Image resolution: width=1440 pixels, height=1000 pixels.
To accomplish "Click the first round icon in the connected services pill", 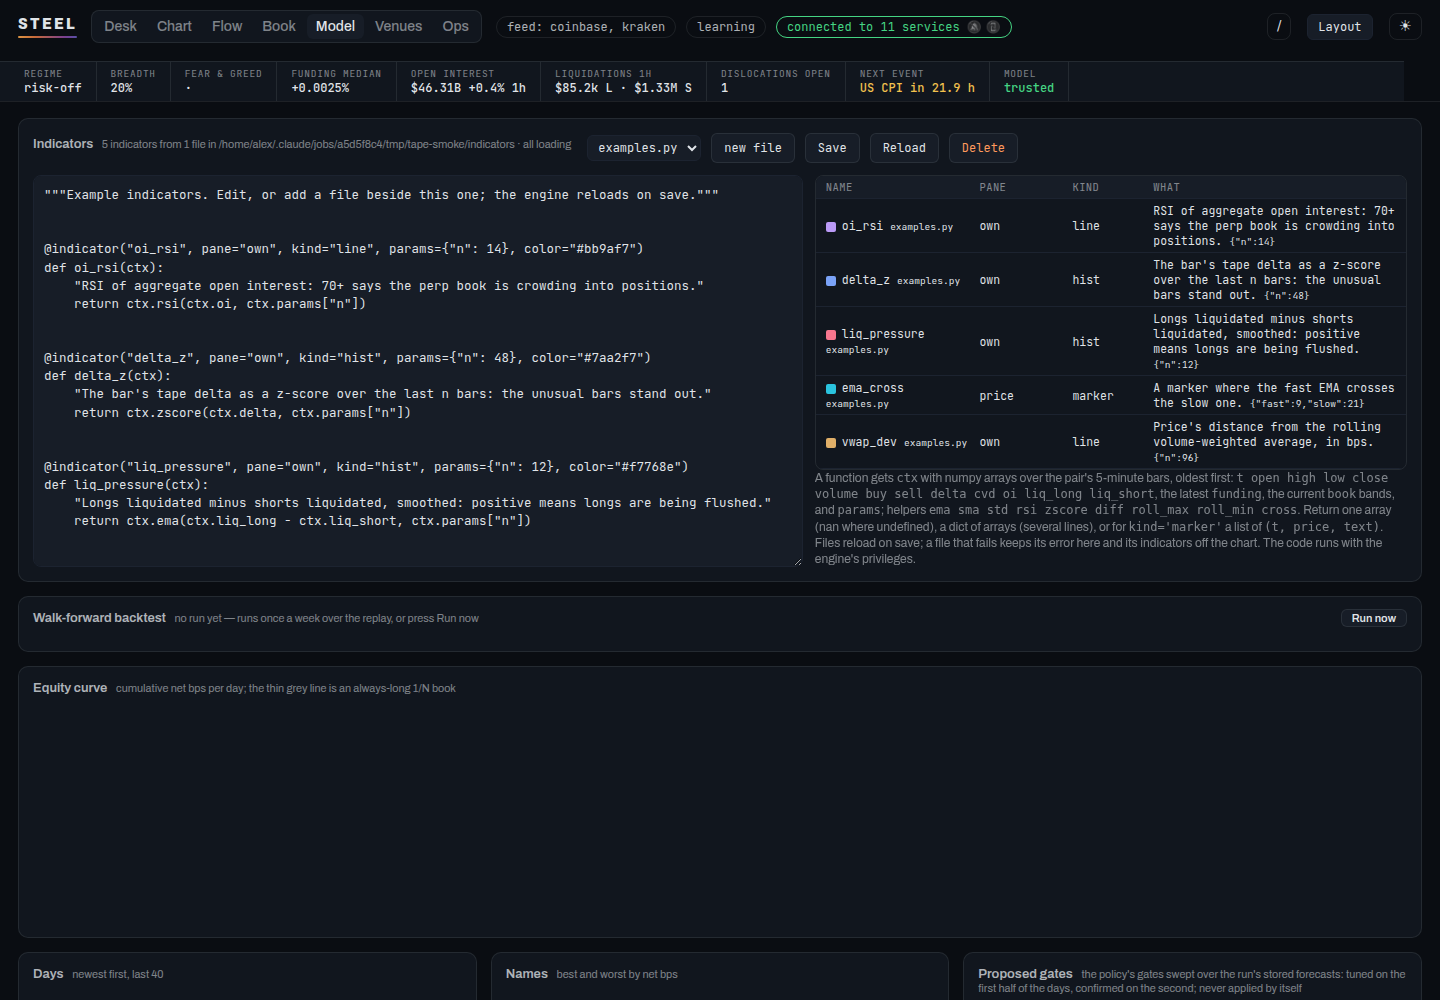I will click(974, 27).
